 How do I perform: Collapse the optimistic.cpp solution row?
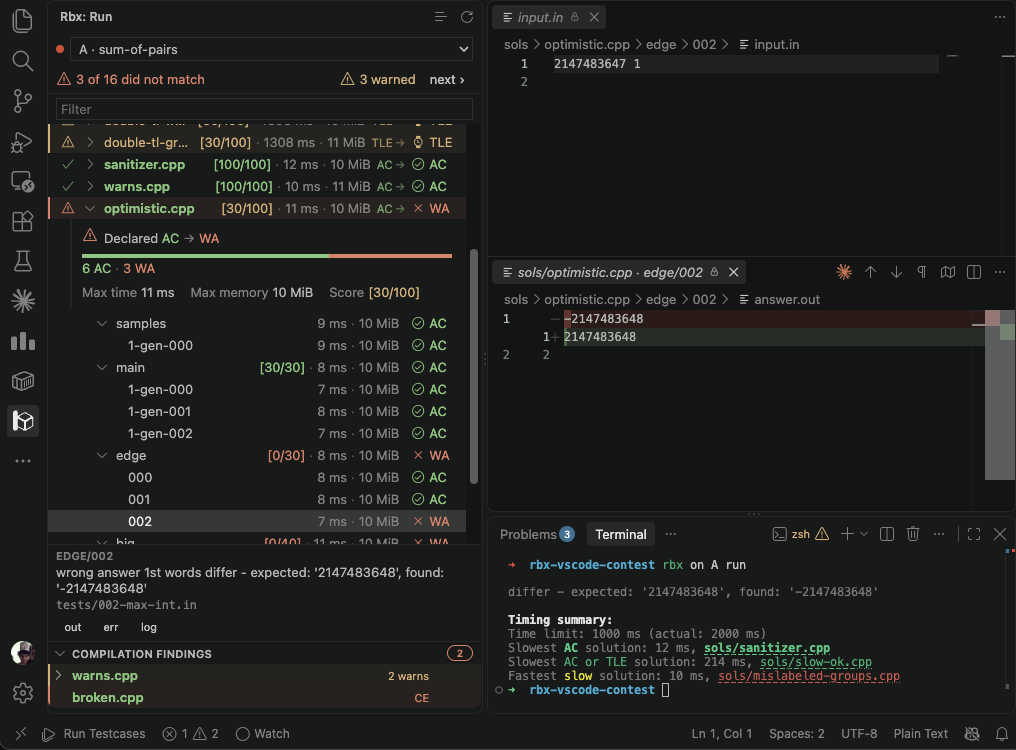(x=90, y=209)
